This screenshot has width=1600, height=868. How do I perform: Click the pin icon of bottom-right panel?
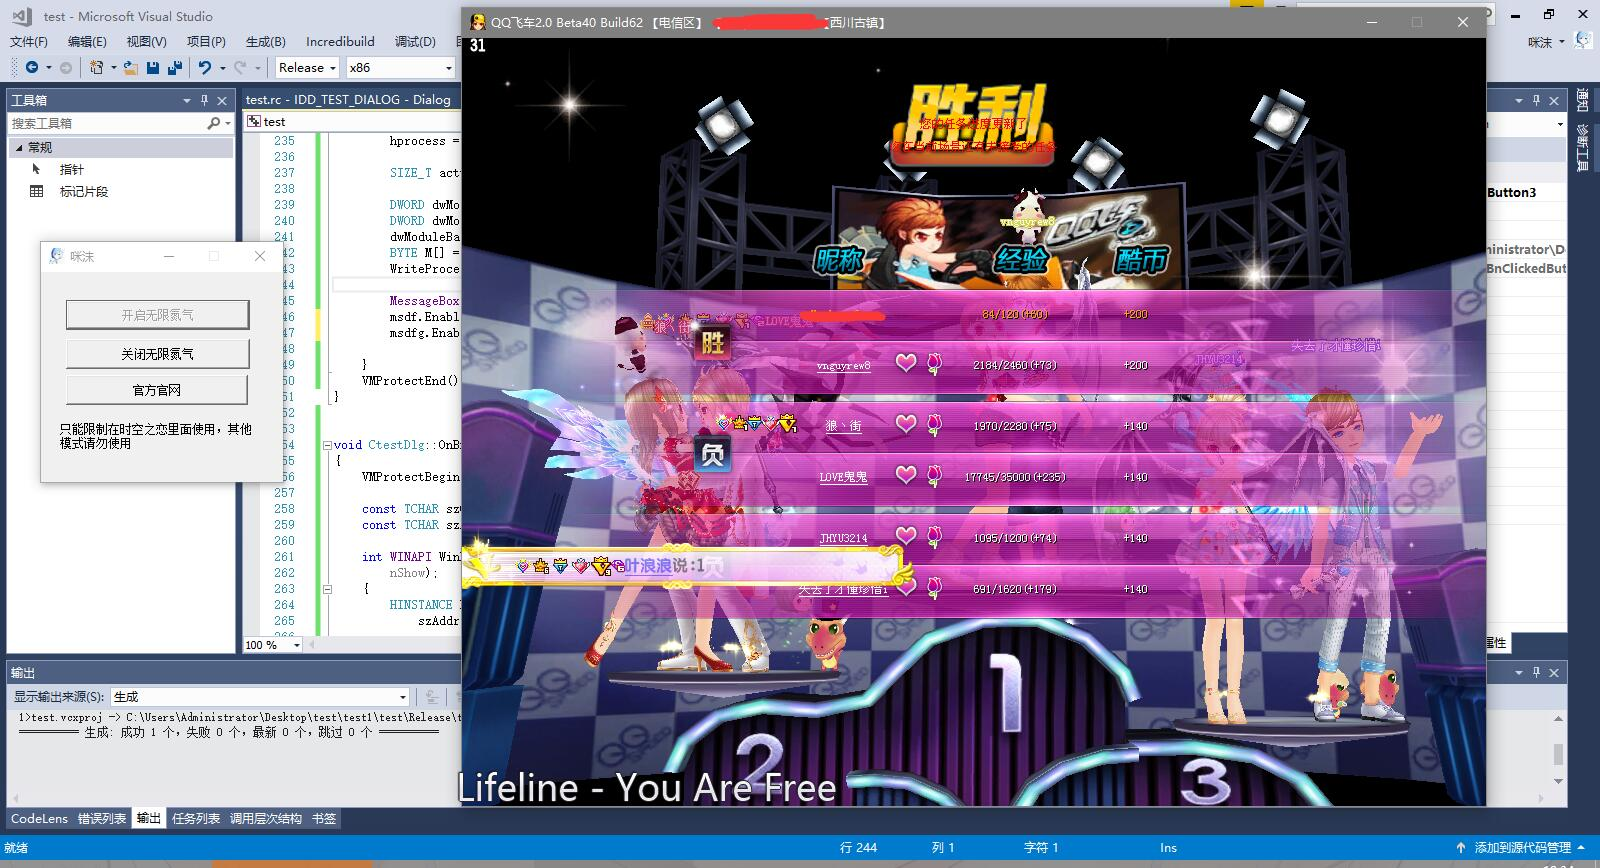tap(1537, 672)
